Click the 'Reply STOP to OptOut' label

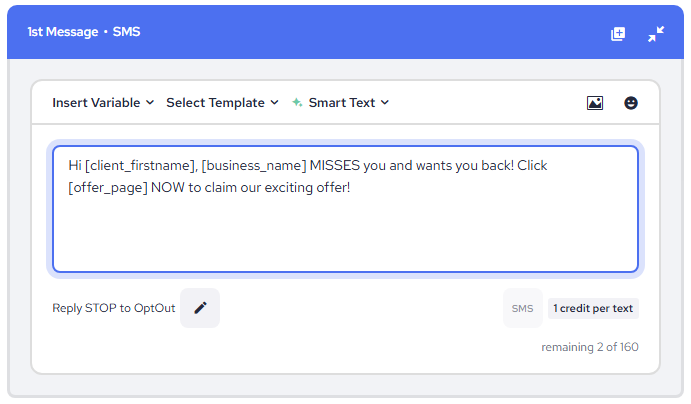pyautogui.click(x=113, y=308)
